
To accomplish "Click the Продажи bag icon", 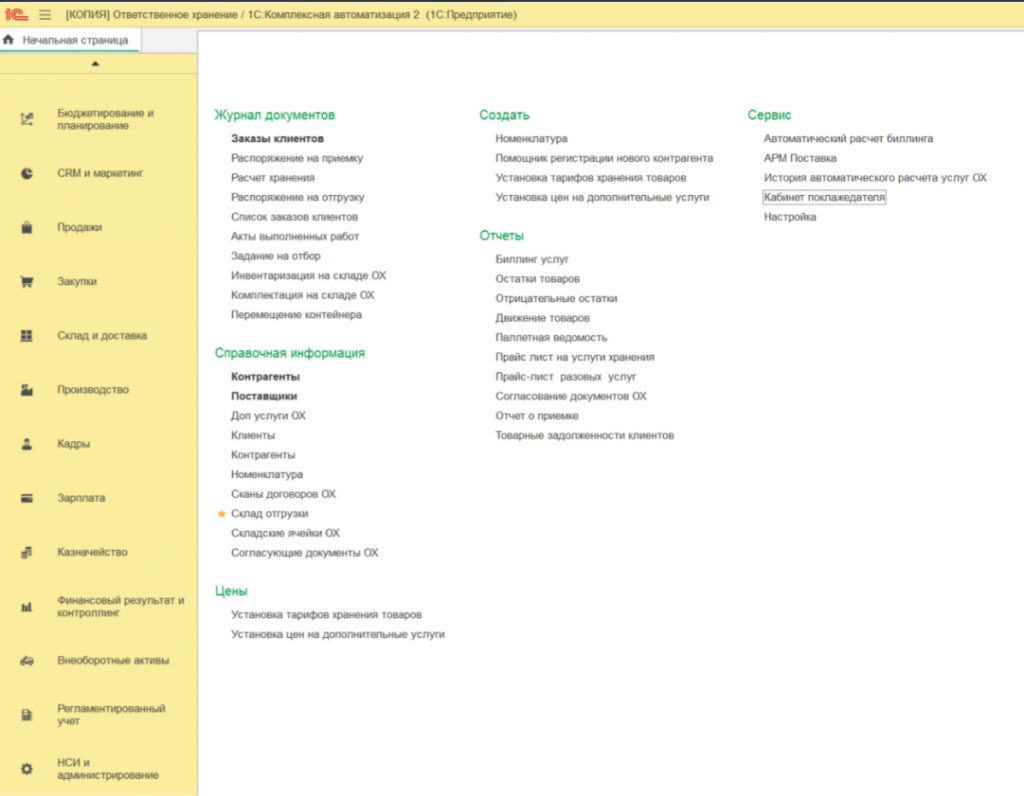I will (27, 228).
